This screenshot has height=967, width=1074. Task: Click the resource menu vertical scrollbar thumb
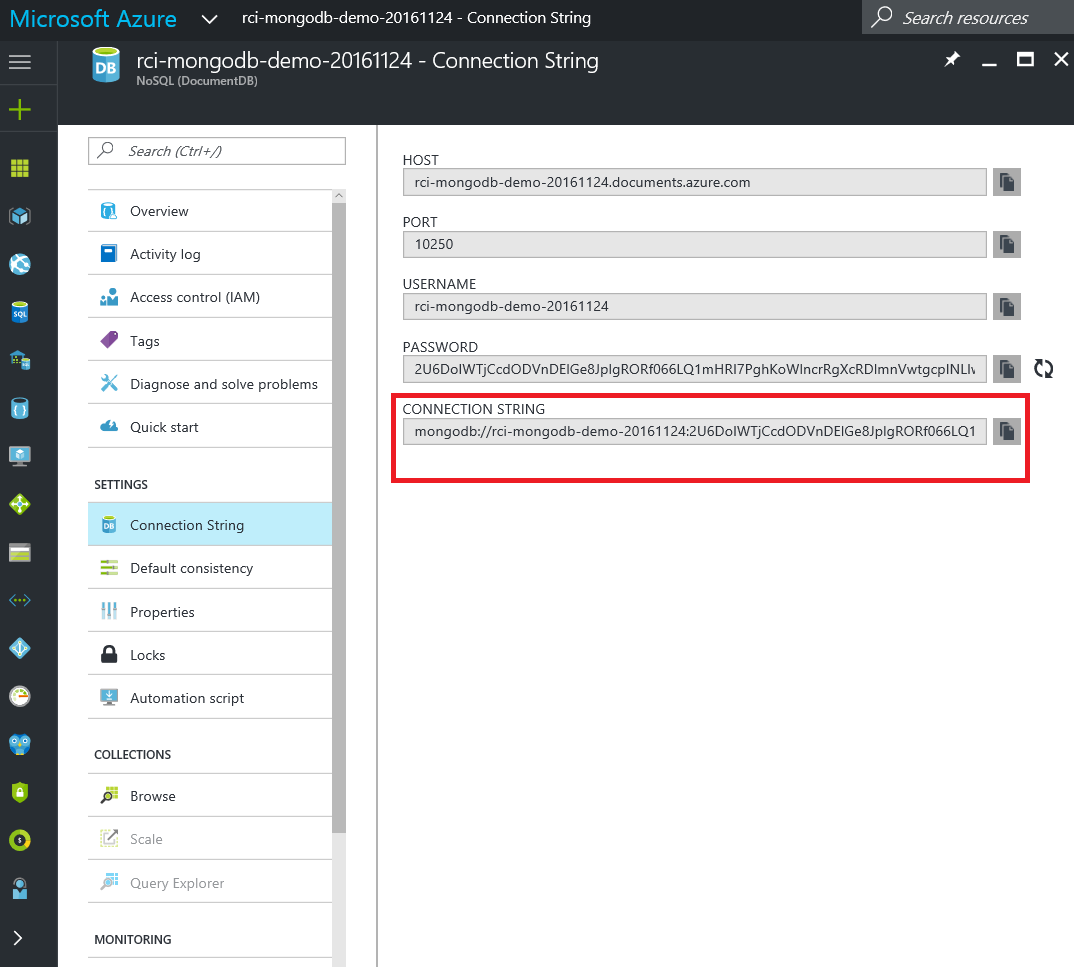pos(339,518)
